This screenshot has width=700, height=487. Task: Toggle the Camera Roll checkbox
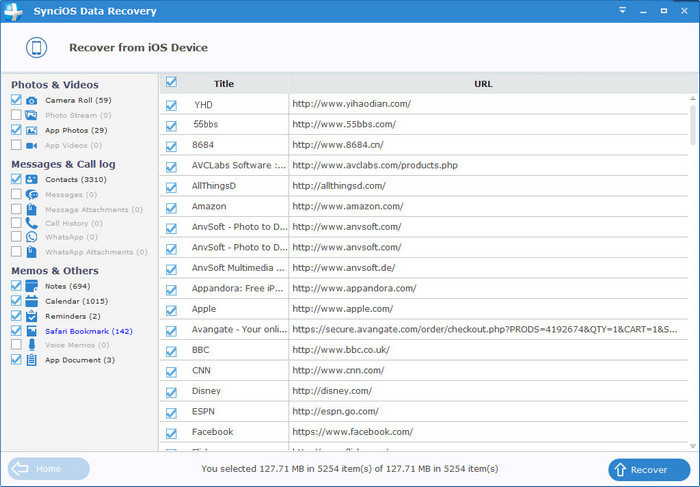[16, 100]
